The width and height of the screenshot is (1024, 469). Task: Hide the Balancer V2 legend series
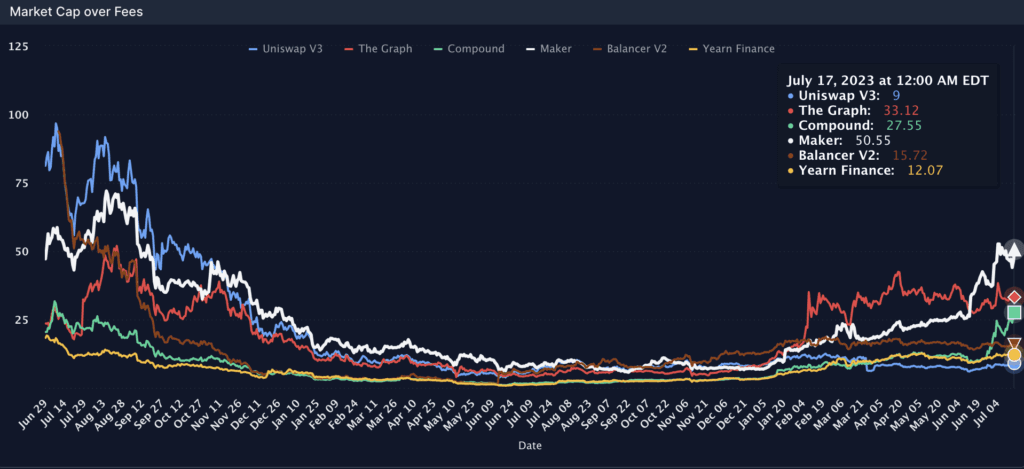pos(630,48)
